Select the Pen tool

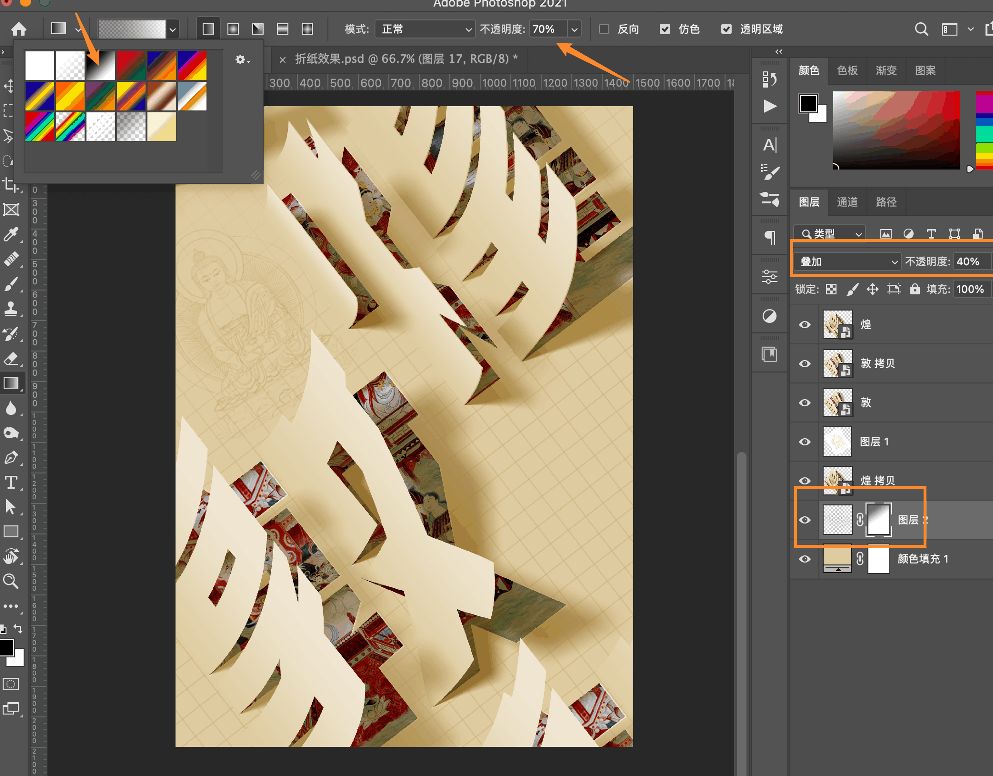(11, 458)
